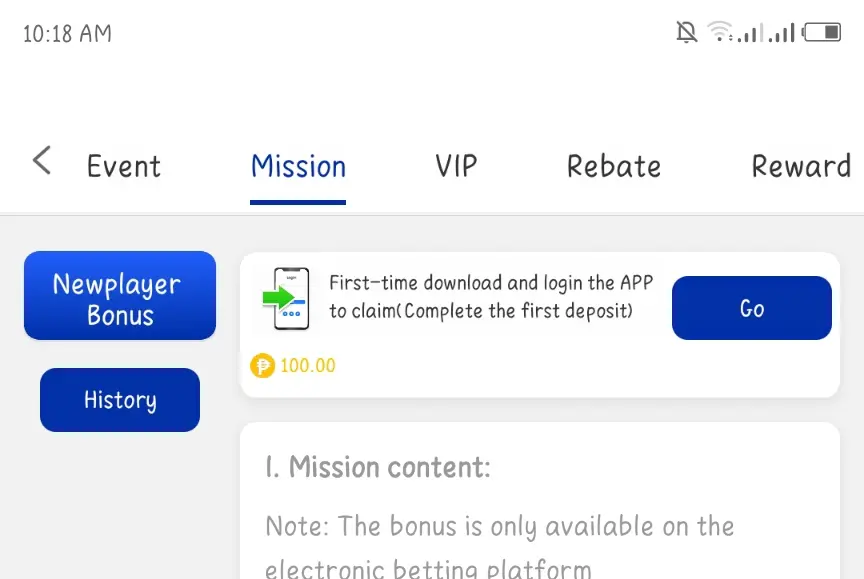Select Newplayer Bonus category
The height and width of the screenshot is (579, 864).
click(x=120, y=295)
